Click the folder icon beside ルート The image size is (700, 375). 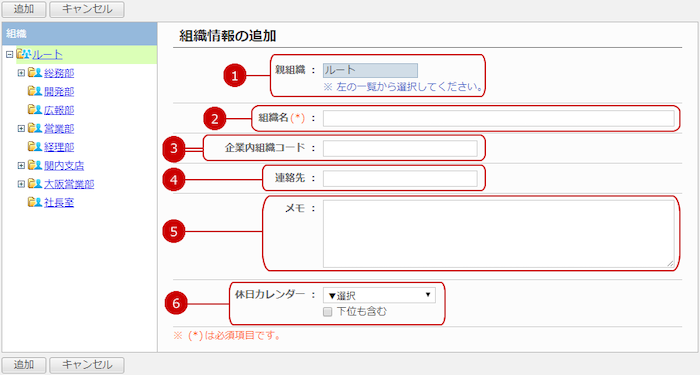coord(23,54)
